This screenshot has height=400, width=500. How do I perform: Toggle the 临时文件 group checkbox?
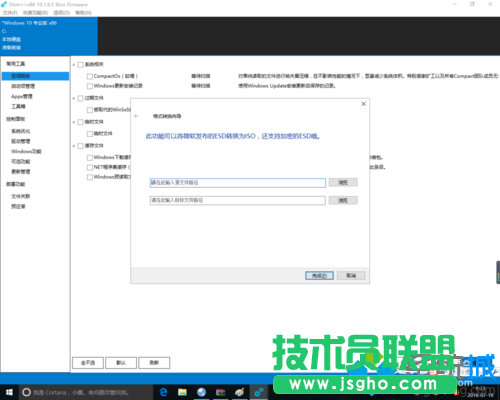(80, 122)
